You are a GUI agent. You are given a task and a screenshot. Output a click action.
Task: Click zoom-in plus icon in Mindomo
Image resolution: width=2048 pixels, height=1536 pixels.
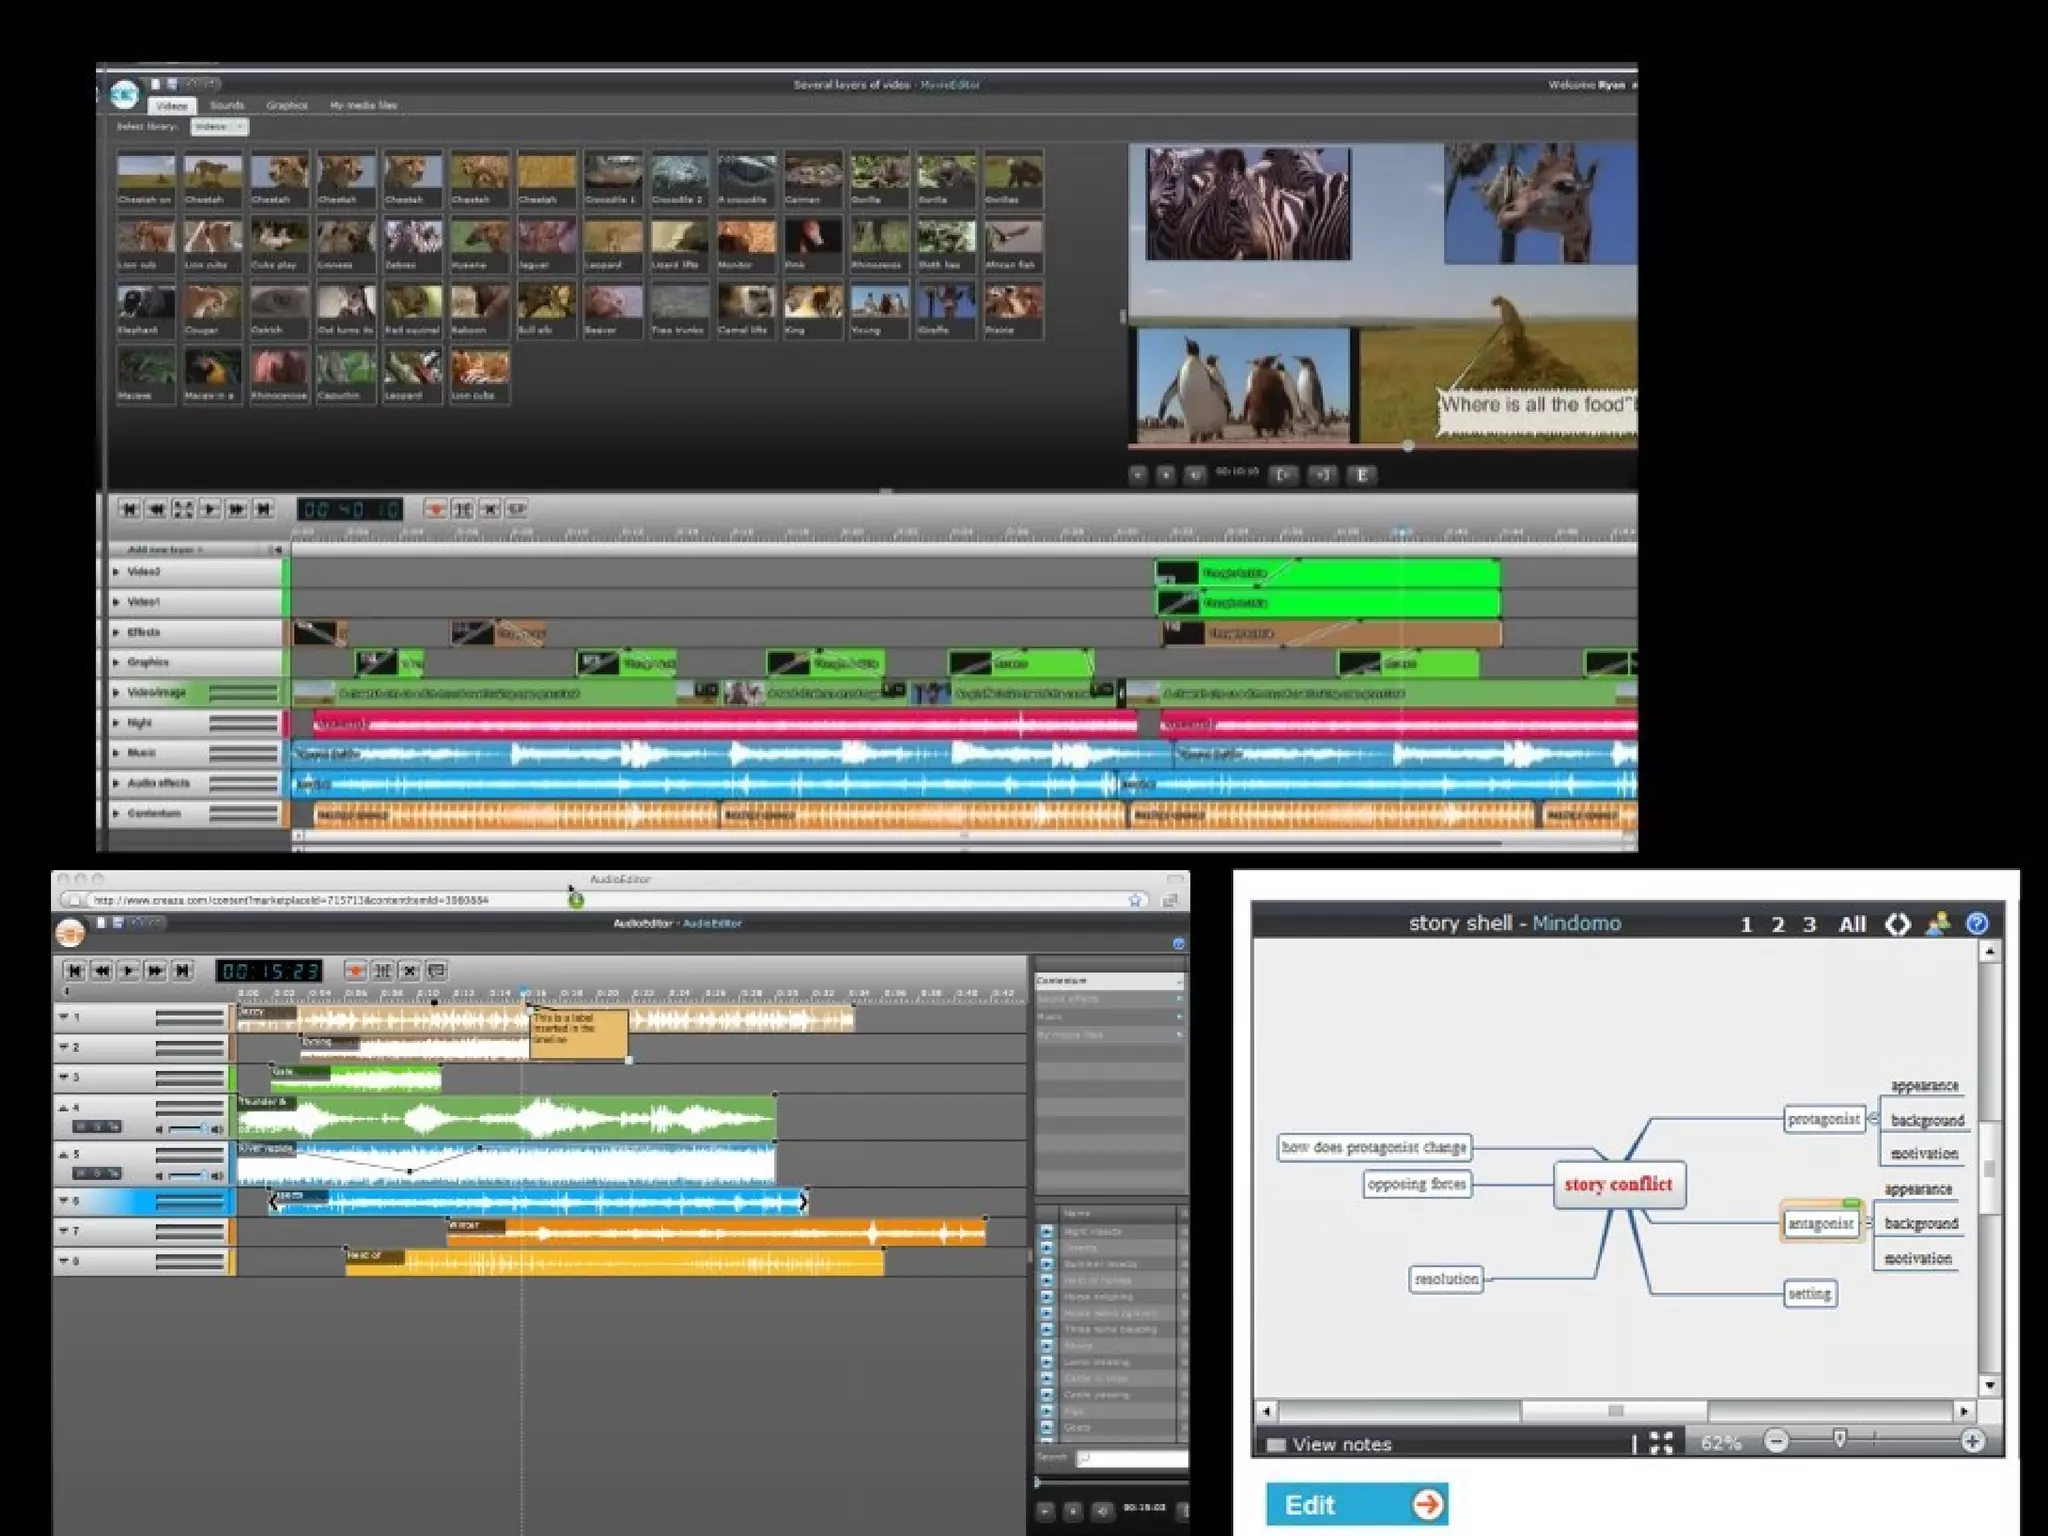click(1972, 1441)
